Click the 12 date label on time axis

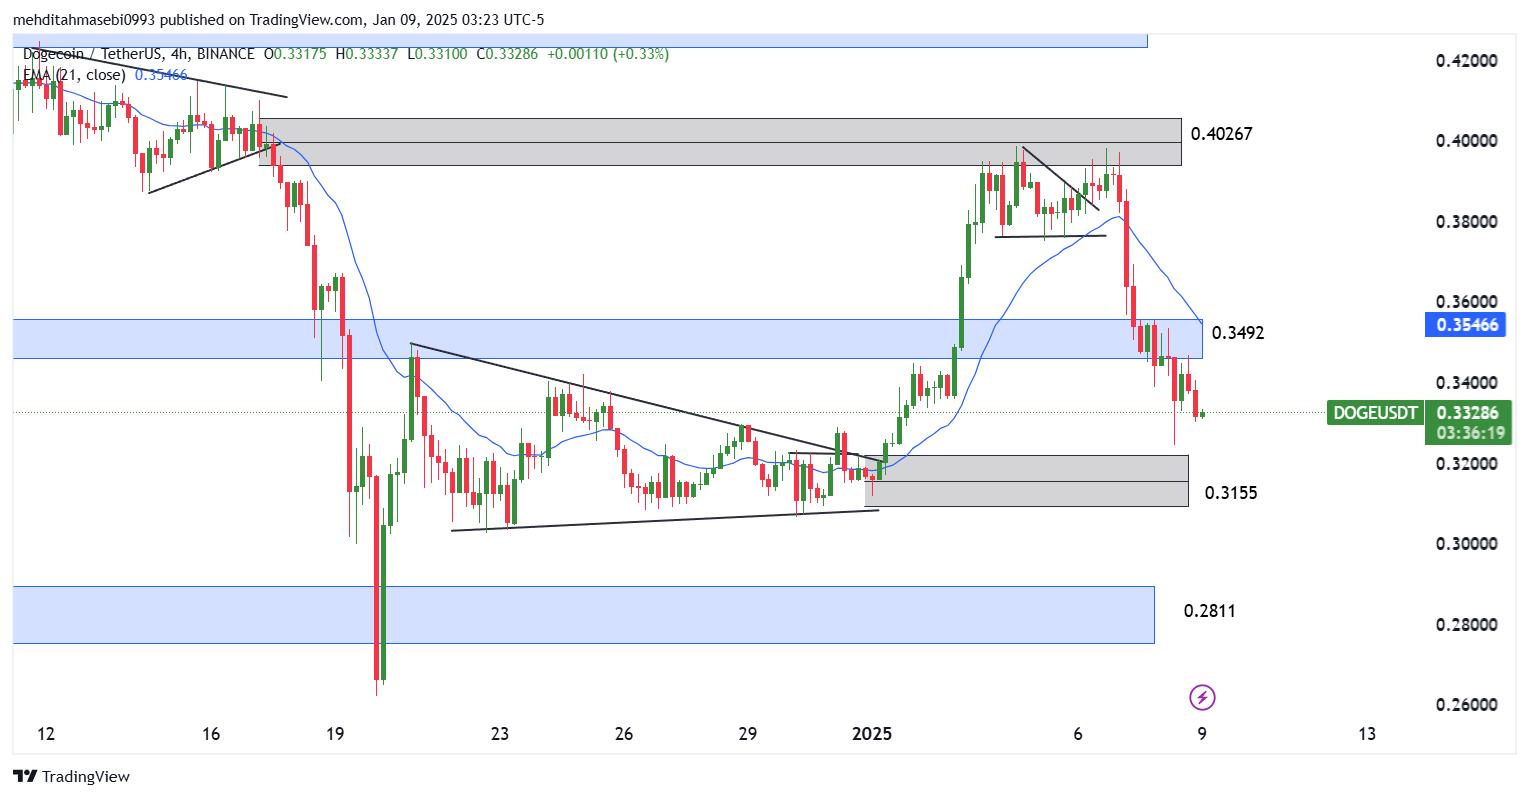click(x=46, y=734)
